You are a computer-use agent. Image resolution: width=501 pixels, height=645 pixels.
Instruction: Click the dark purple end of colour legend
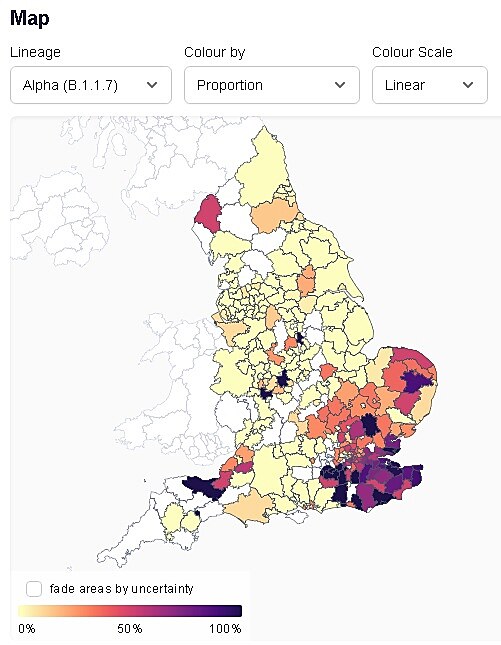click(x=234, y=611)
